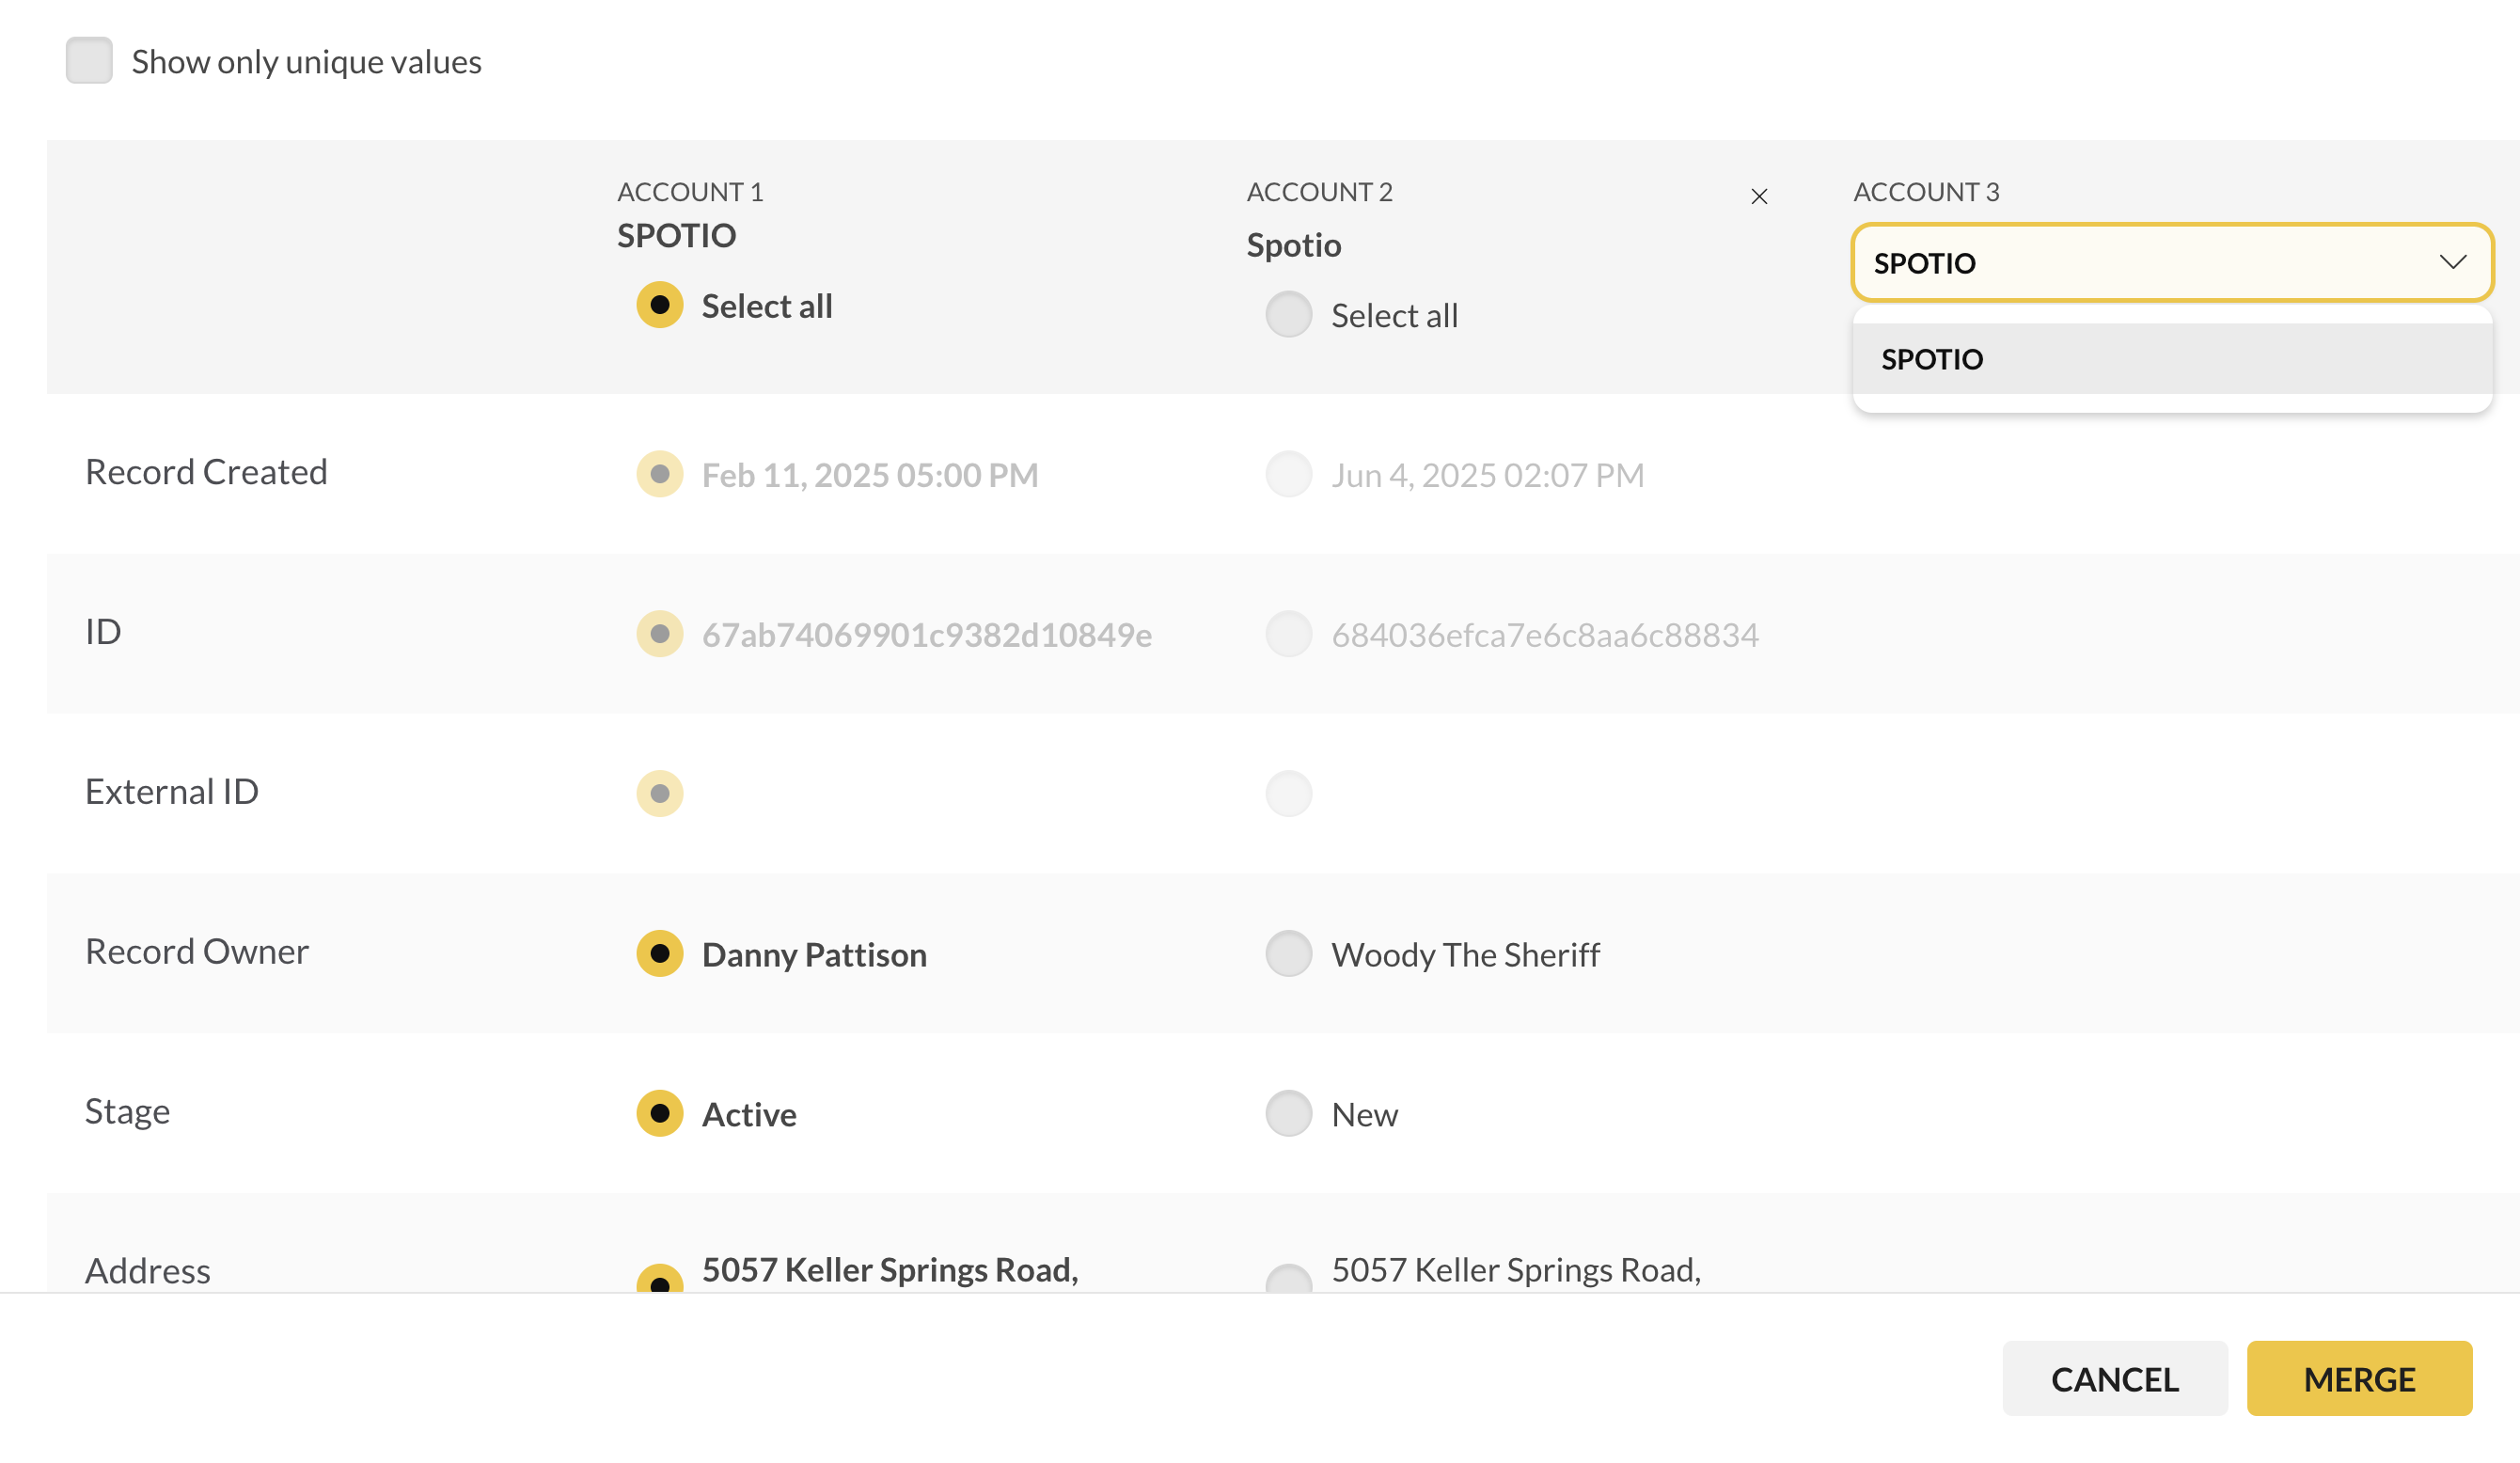Image resolution: width=2520 pixels, height=1463 pixels.
Task: Set Stage to Active
Action: point(660,1114)
